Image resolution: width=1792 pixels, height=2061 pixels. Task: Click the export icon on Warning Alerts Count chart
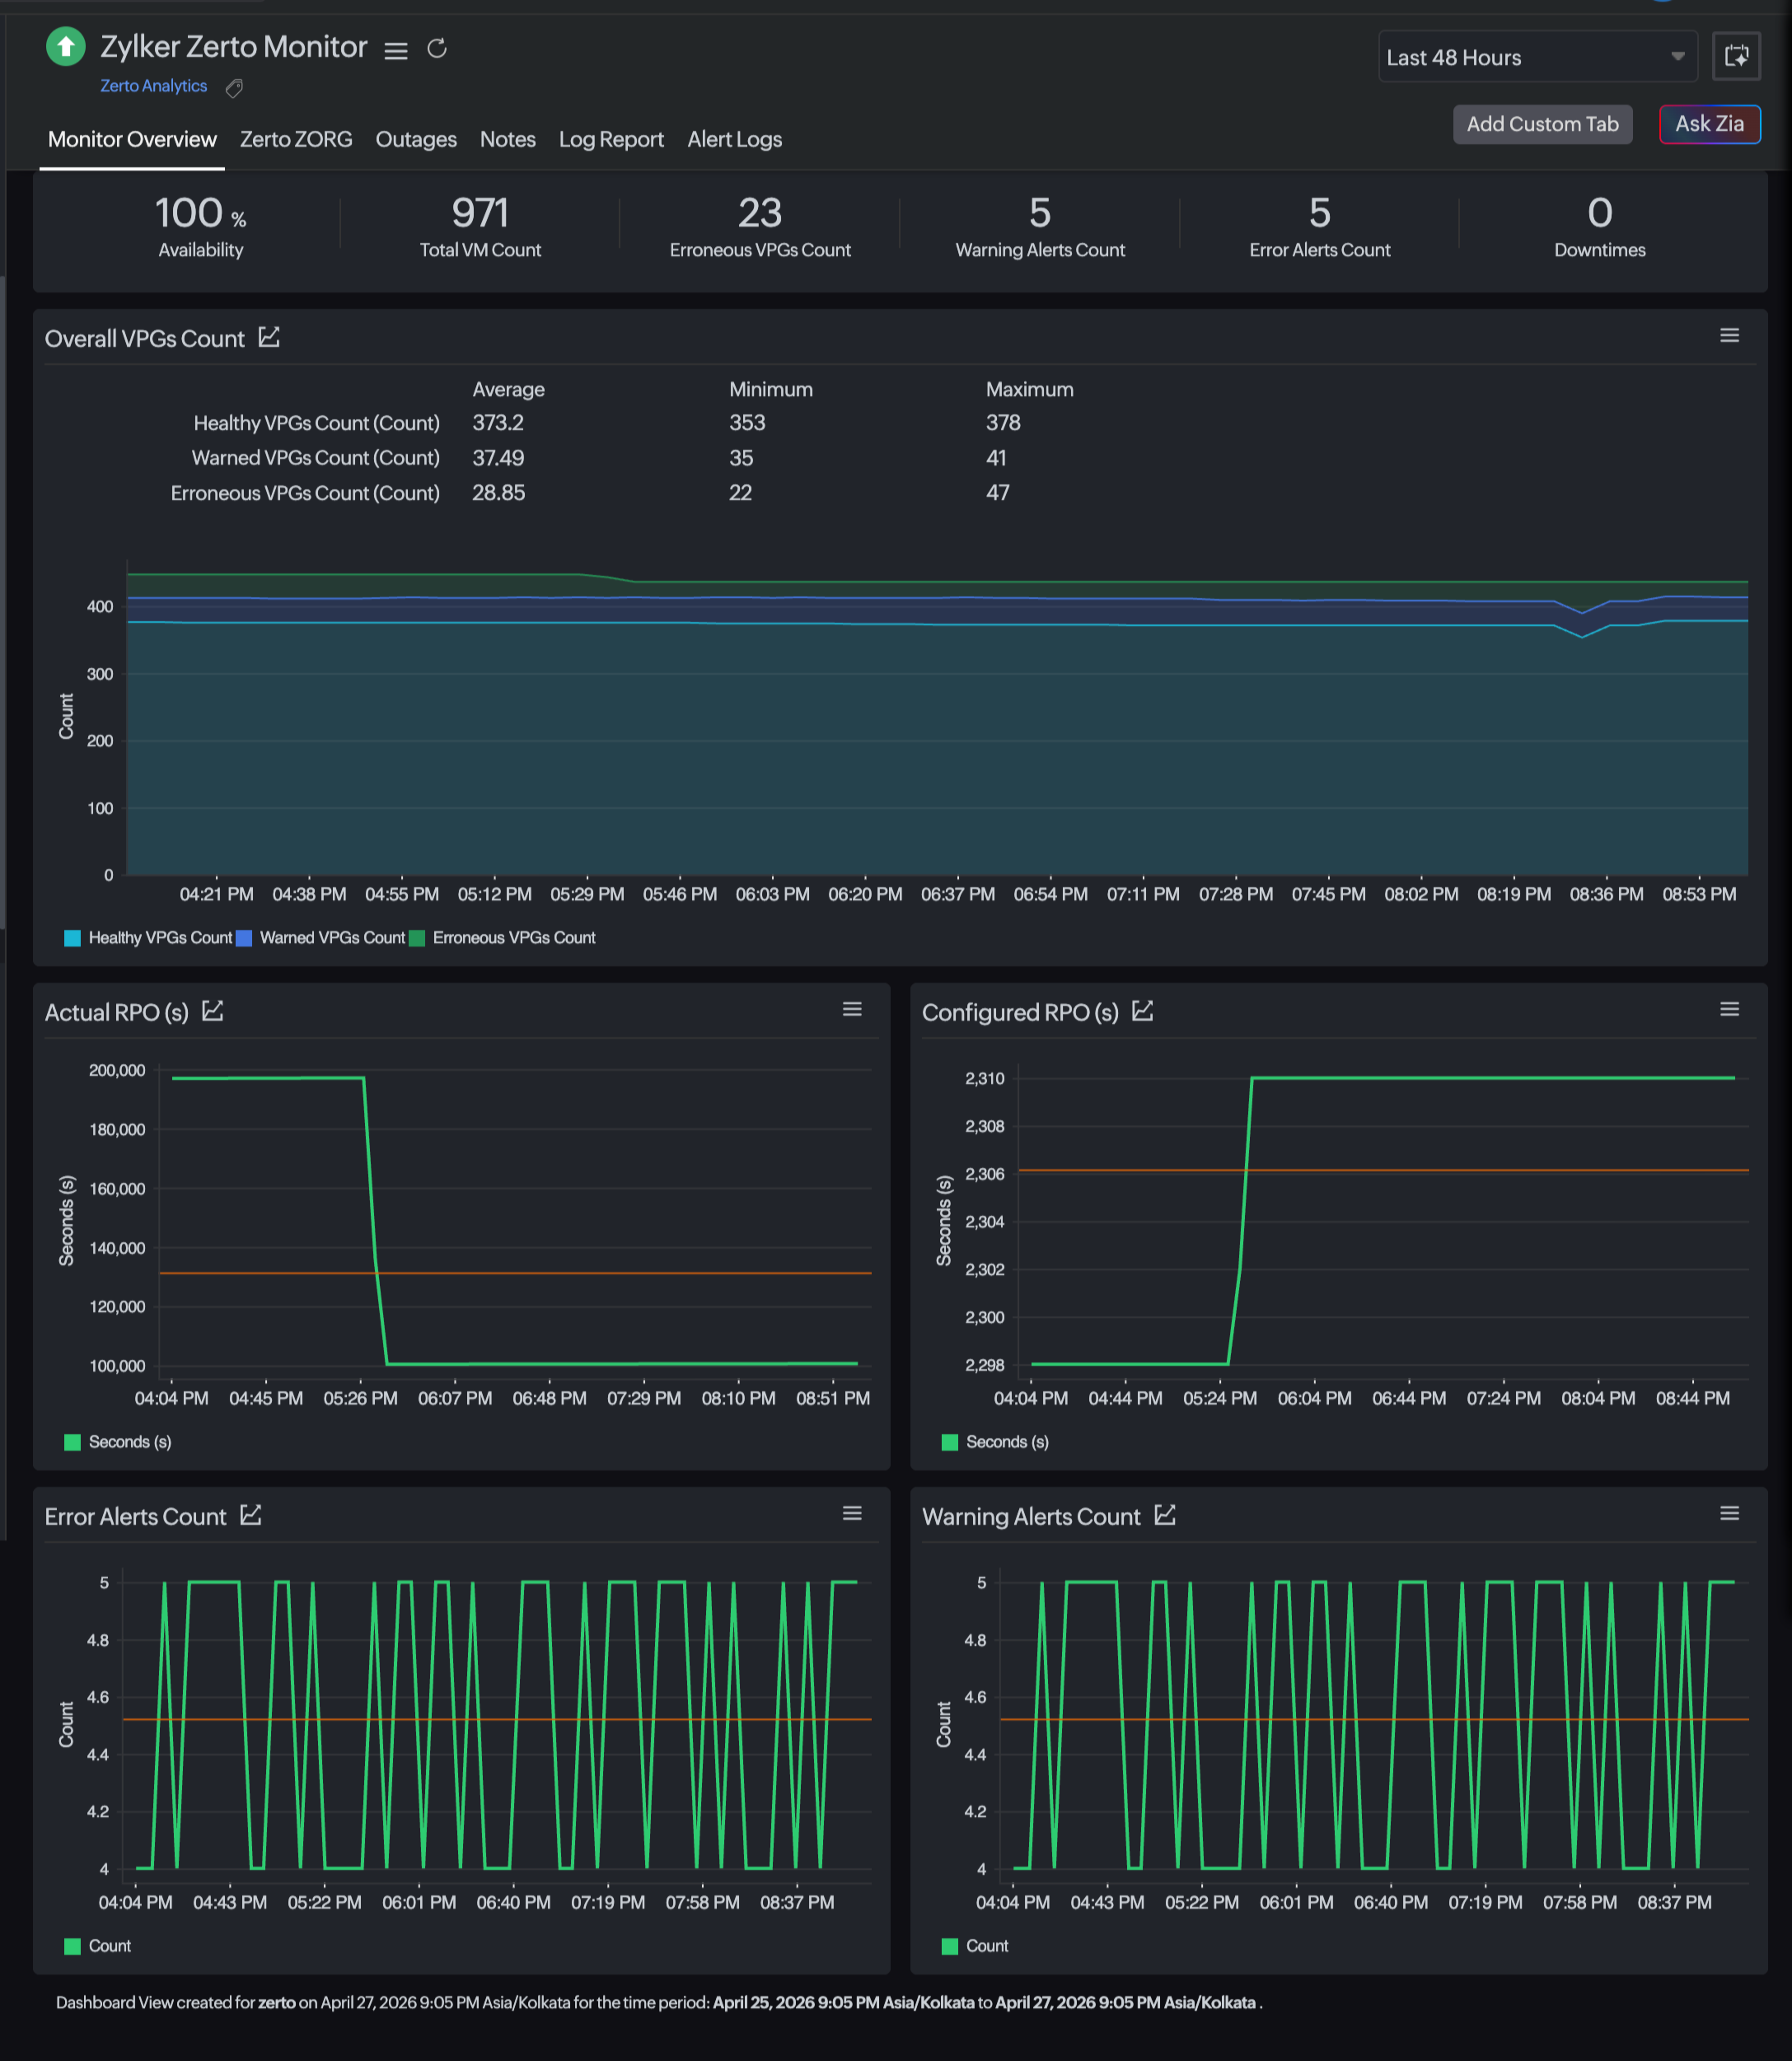pos(1166,1515)
